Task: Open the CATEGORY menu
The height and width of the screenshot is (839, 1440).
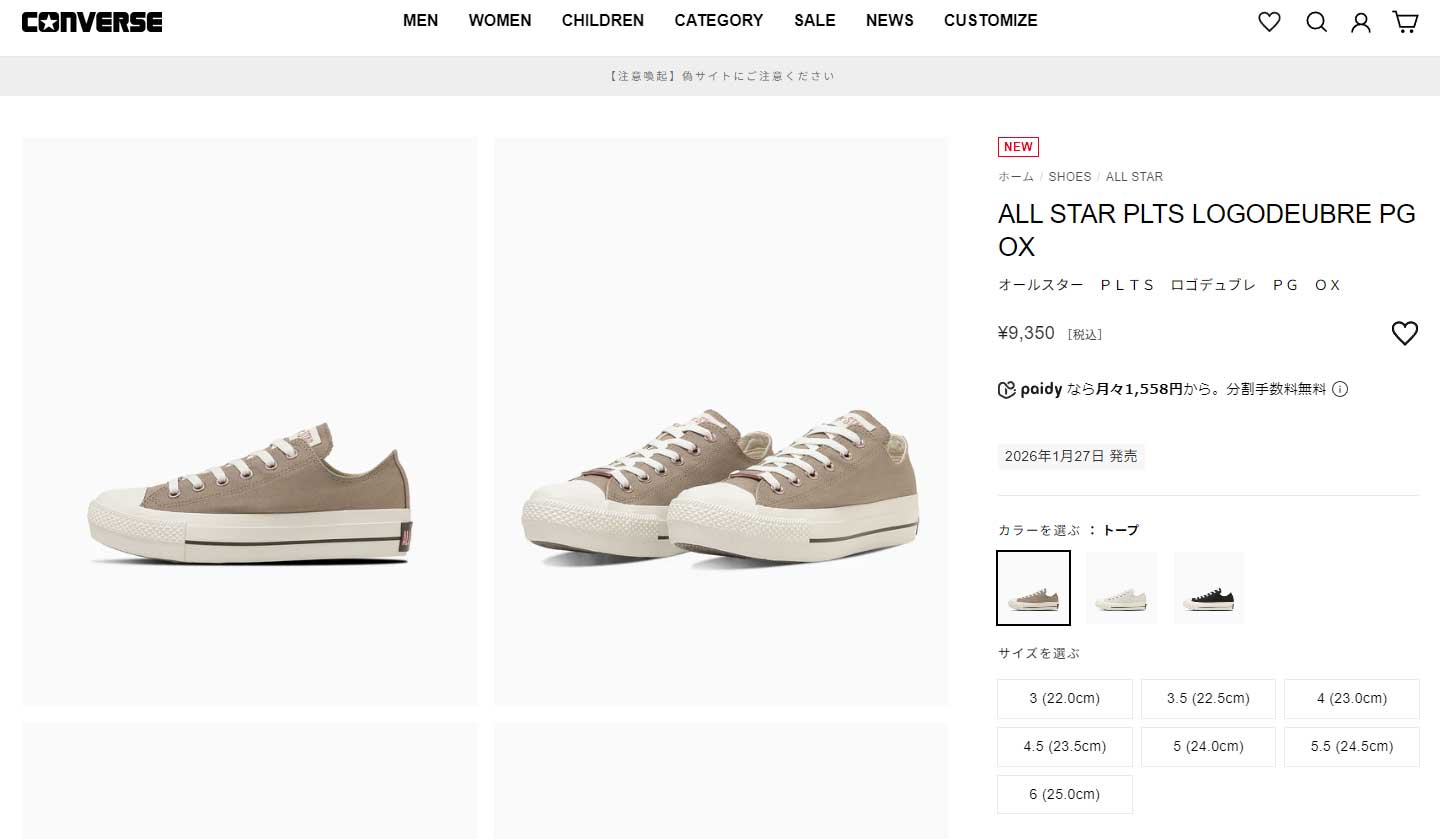Action: pyautogui.click(x=718, y=20)
